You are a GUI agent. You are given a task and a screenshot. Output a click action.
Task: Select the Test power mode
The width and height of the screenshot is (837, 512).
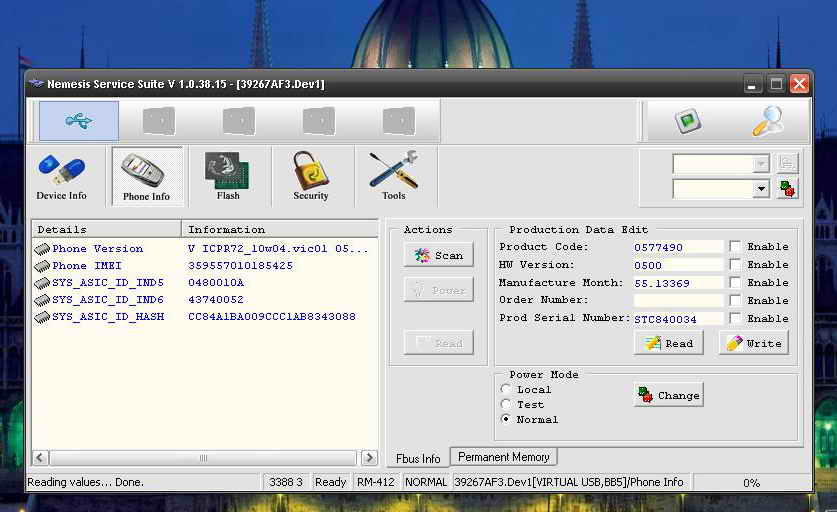[x=506, y=404]
